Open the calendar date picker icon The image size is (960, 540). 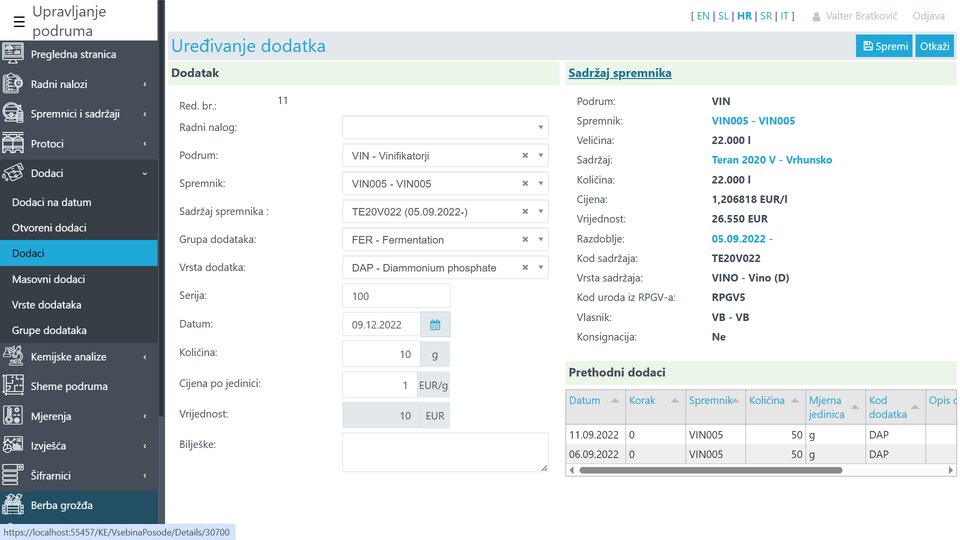[x=435, y=324]
